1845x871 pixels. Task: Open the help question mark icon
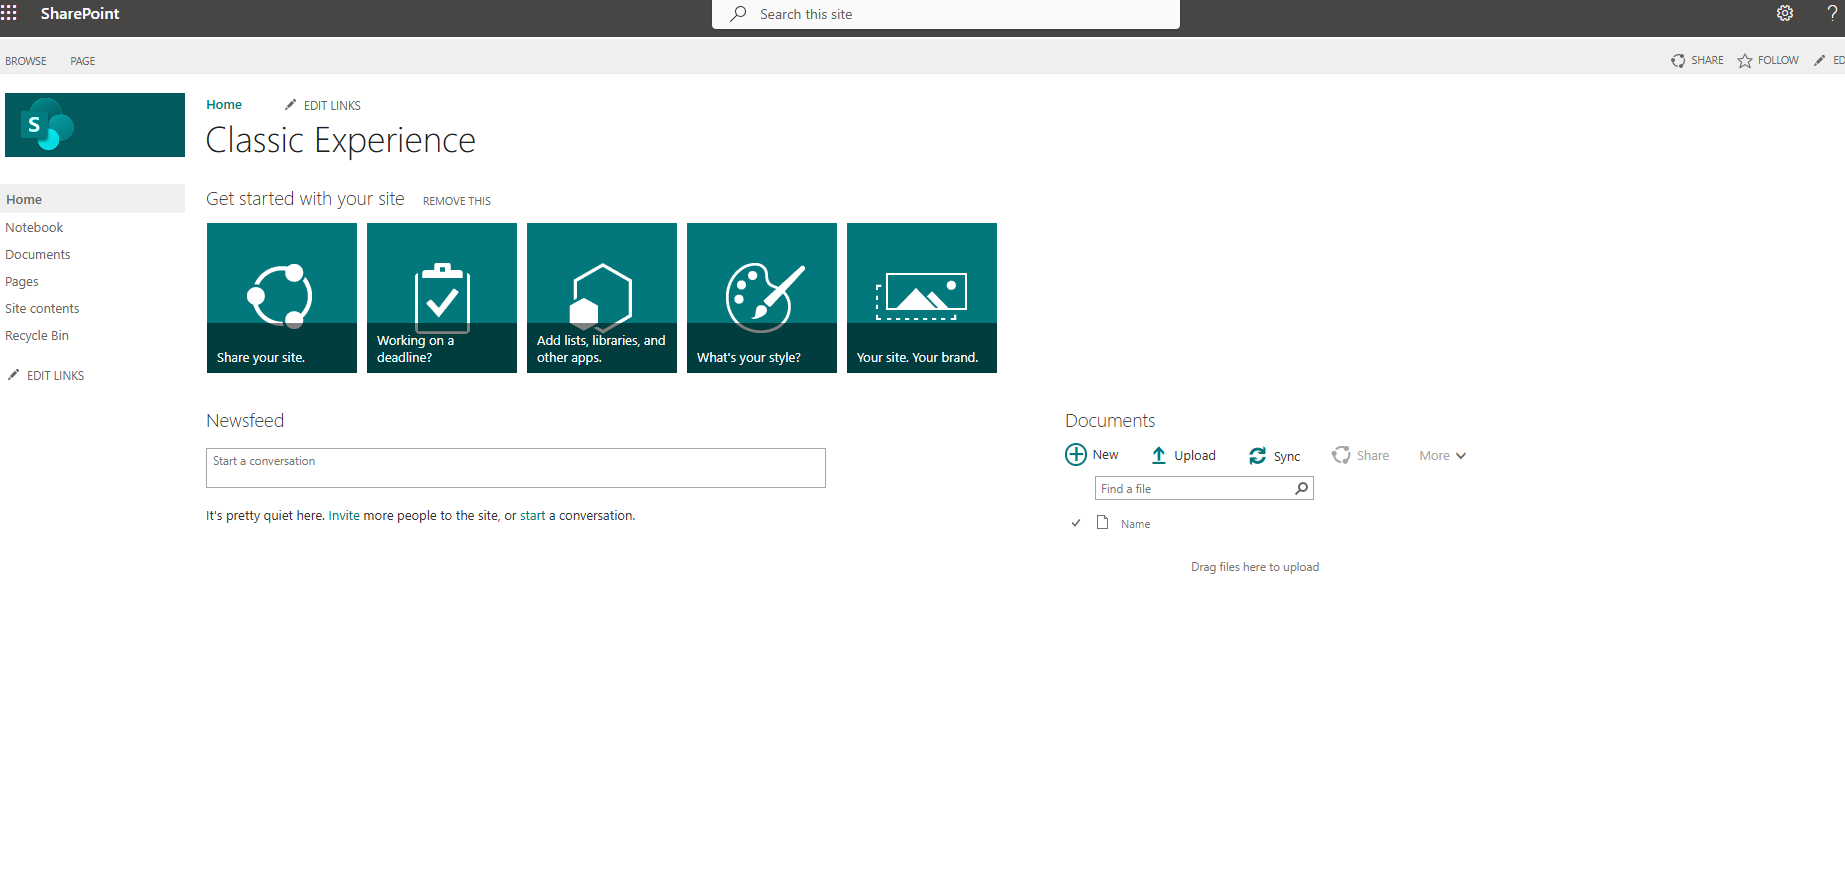[x=1832, y=13]
